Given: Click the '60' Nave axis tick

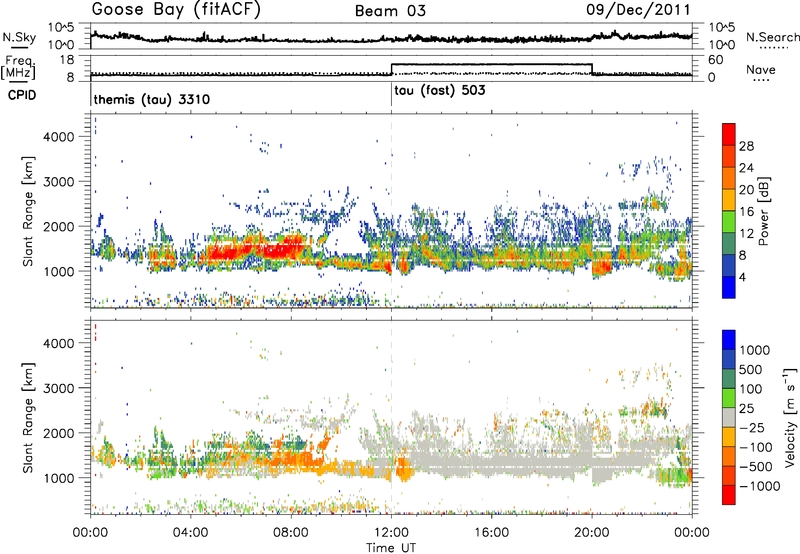Looking at the screenshot, I should tap(716, 60).
